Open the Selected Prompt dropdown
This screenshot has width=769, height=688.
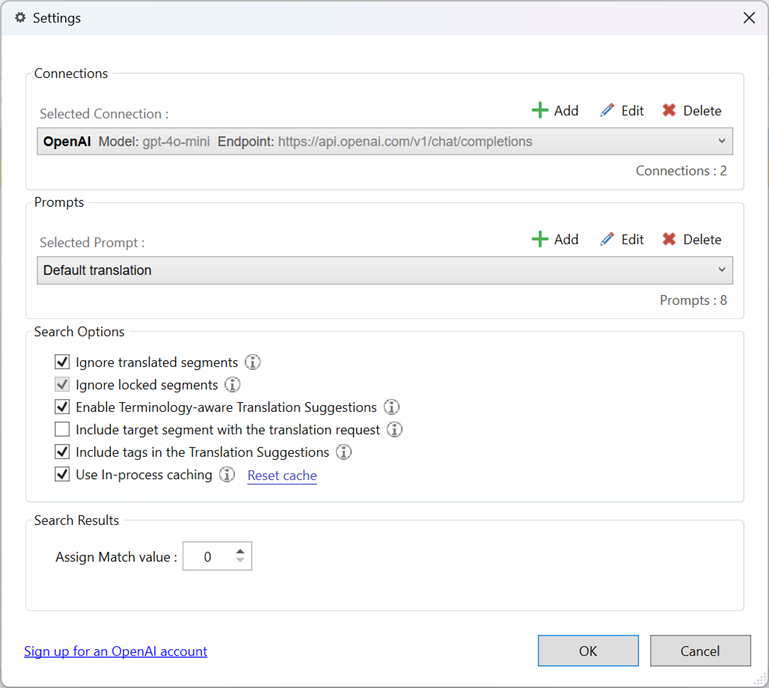(x=385, y=270)
